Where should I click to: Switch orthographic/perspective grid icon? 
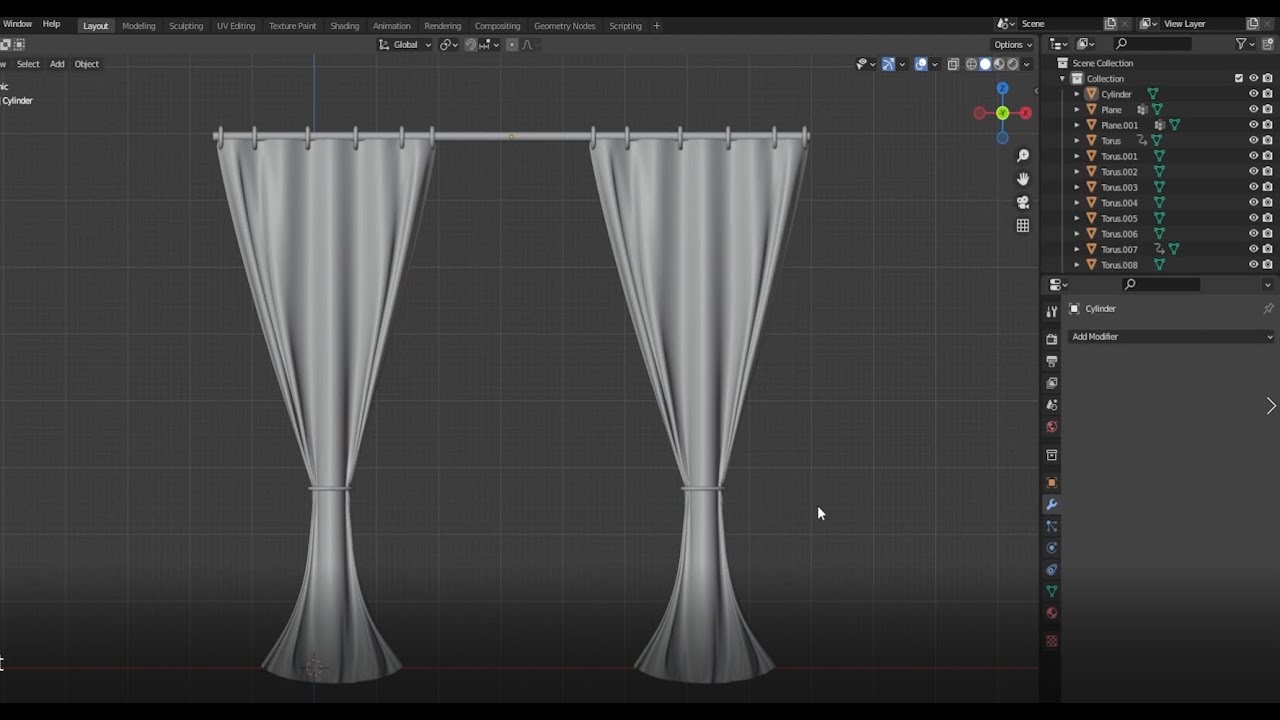(x=1023, y=226)
